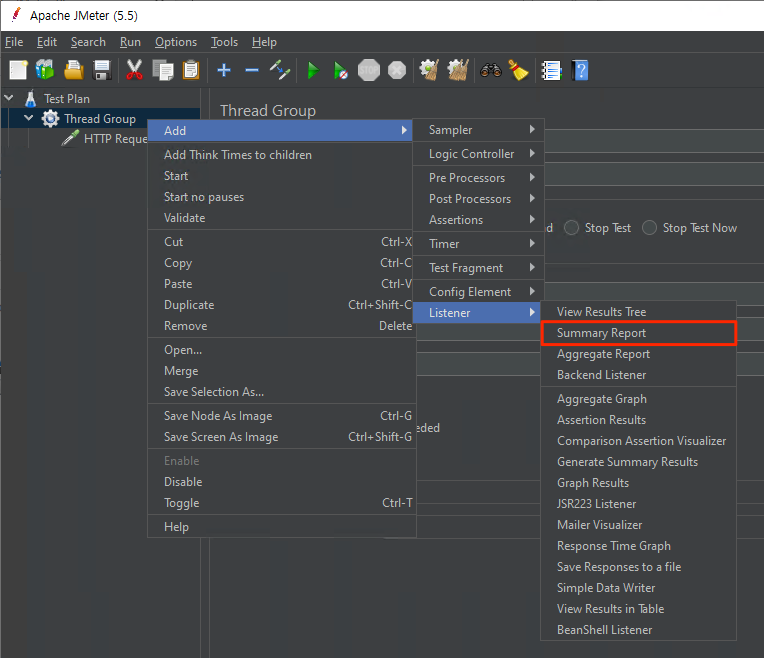Open the Search menu
This screenshot has width=764, height=658.
pyautogui.click(x=88, y=42)
